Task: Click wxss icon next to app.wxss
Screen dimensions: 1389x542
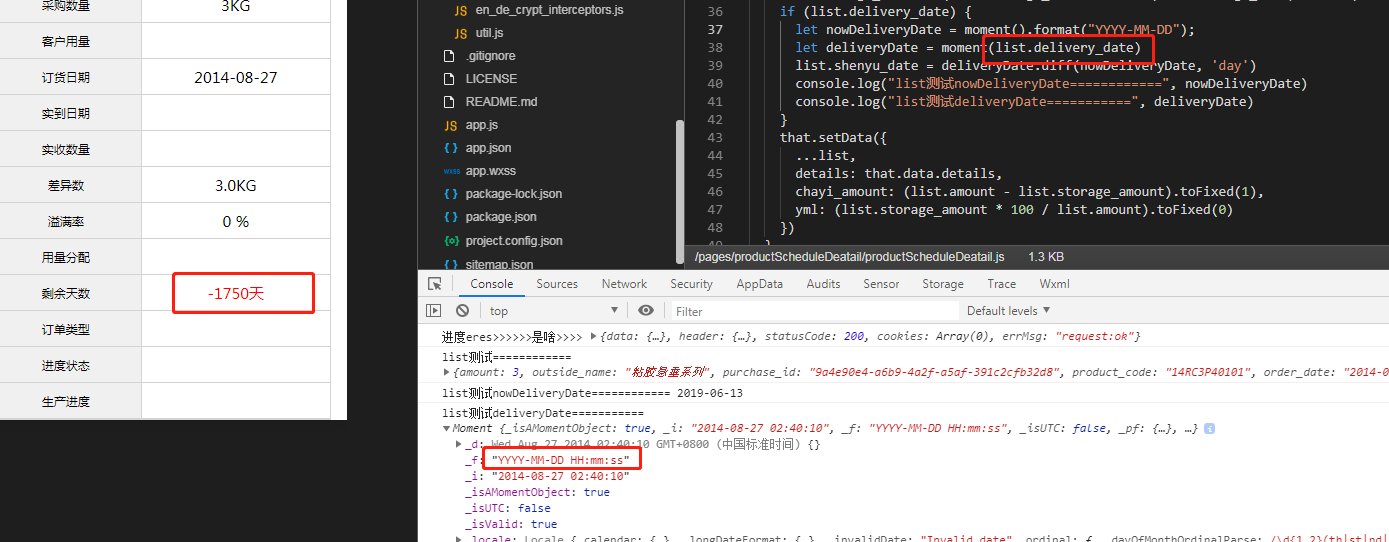Action: tap(450, 171)
